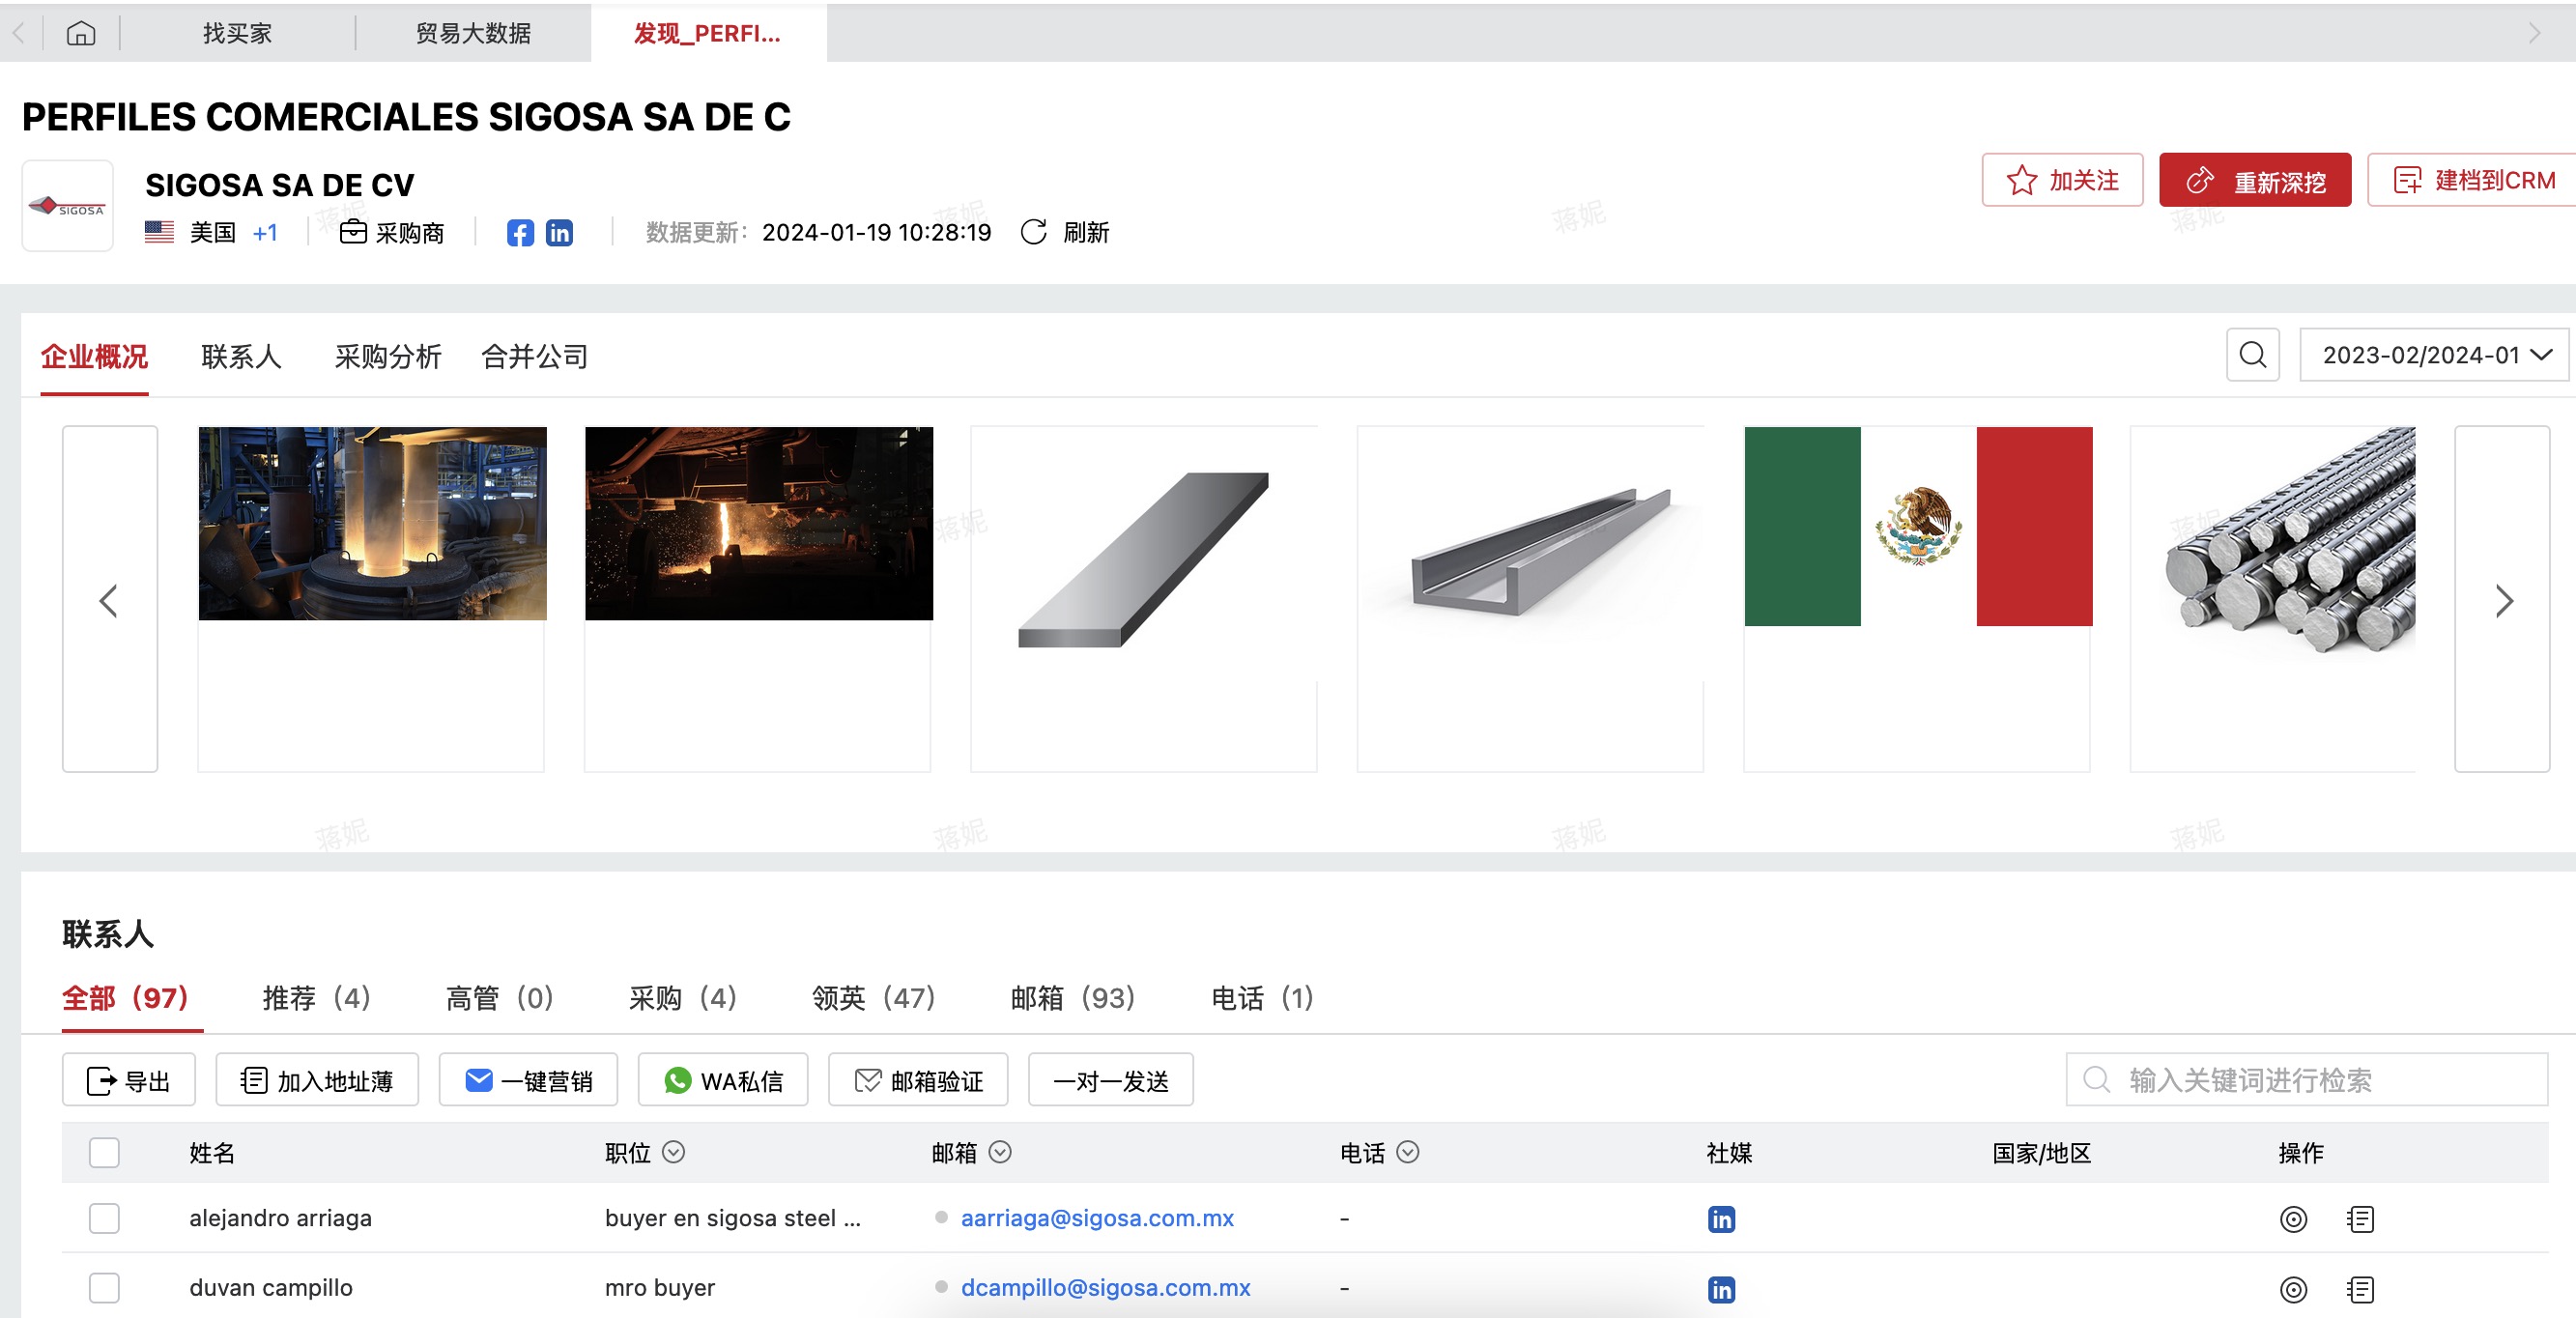Click the keyword search input field
This screenshot has height=1318, width=2576.
[2300, 1080]
